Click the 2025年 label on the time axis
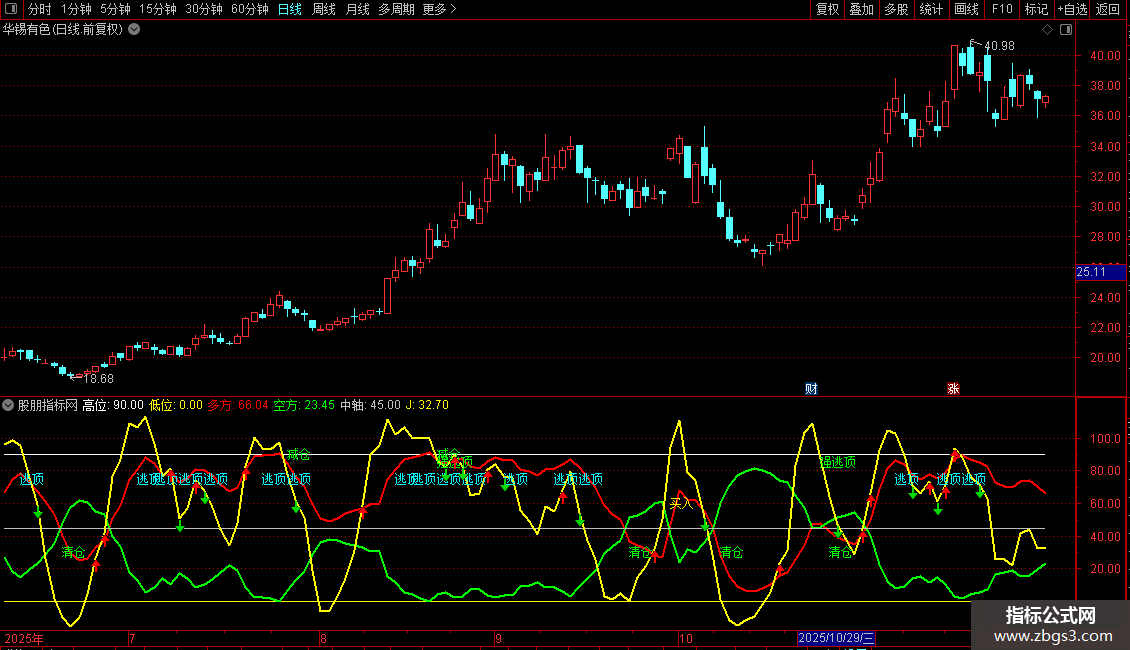The width and height of the screenshot is (1130, 650). [24, 638]
